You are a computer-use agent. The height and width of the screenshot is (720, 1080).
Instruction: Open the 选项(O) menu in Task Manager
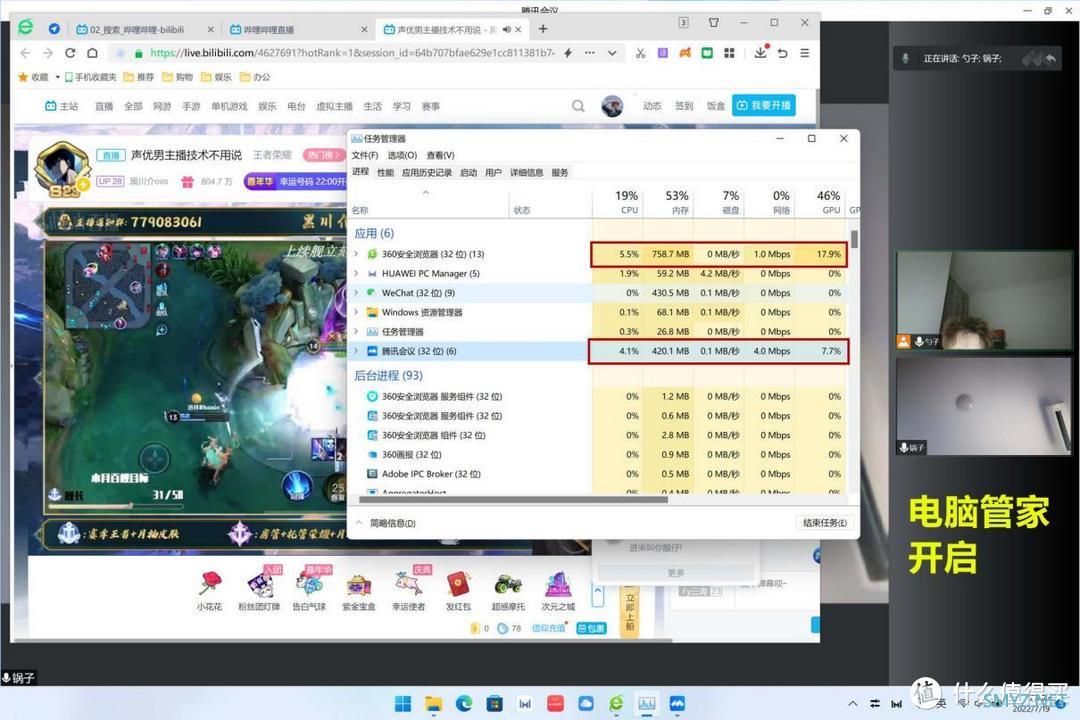402,155
